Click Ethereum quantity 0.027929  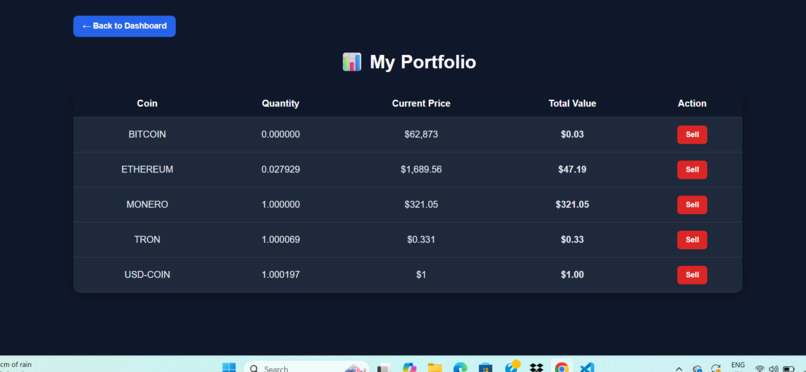coord(281,170)
